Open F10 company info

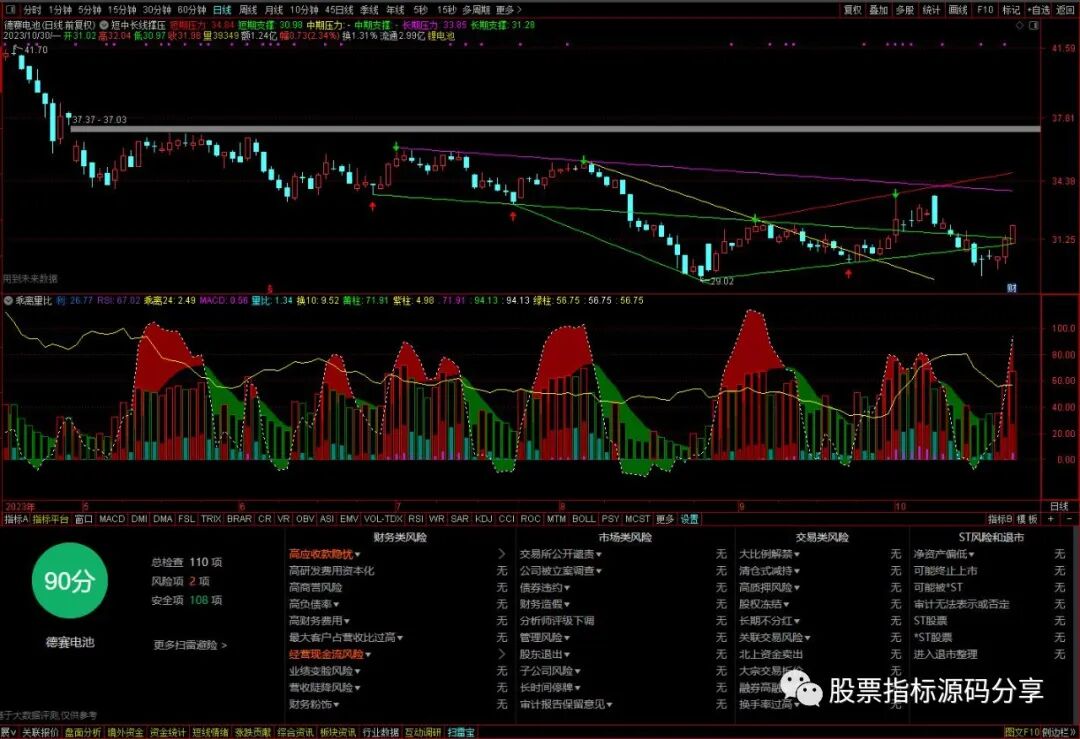click(x=985, y=10)
